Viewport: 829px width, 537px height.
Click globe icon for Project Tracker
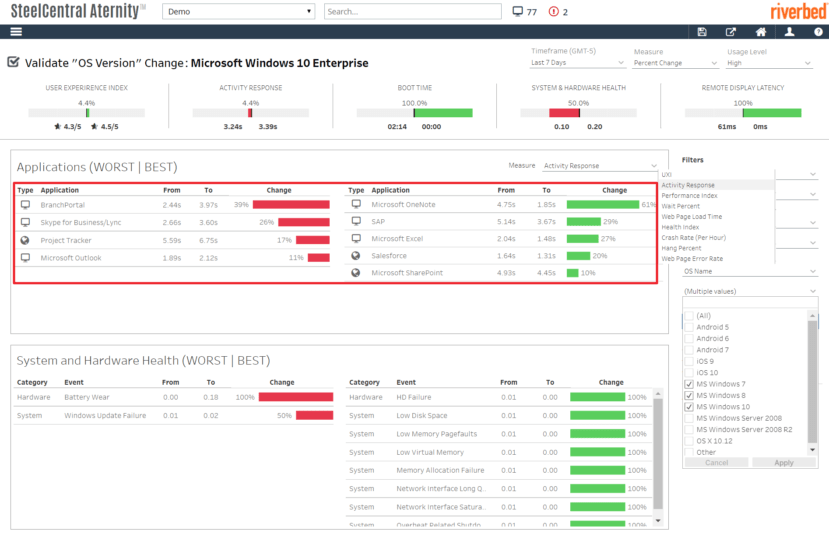point(25,240)
